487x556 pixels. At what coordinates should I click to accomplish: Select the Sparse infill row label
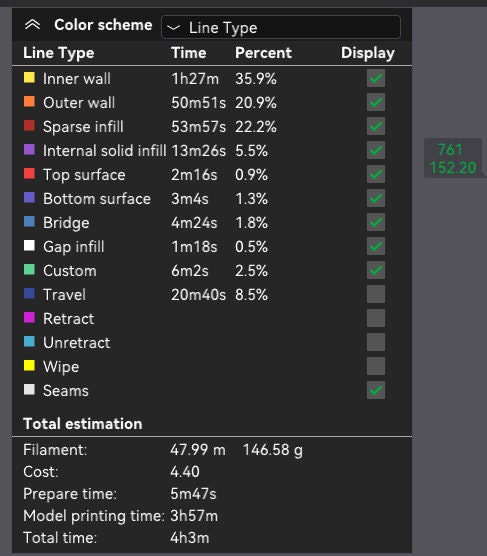point(83,127)
